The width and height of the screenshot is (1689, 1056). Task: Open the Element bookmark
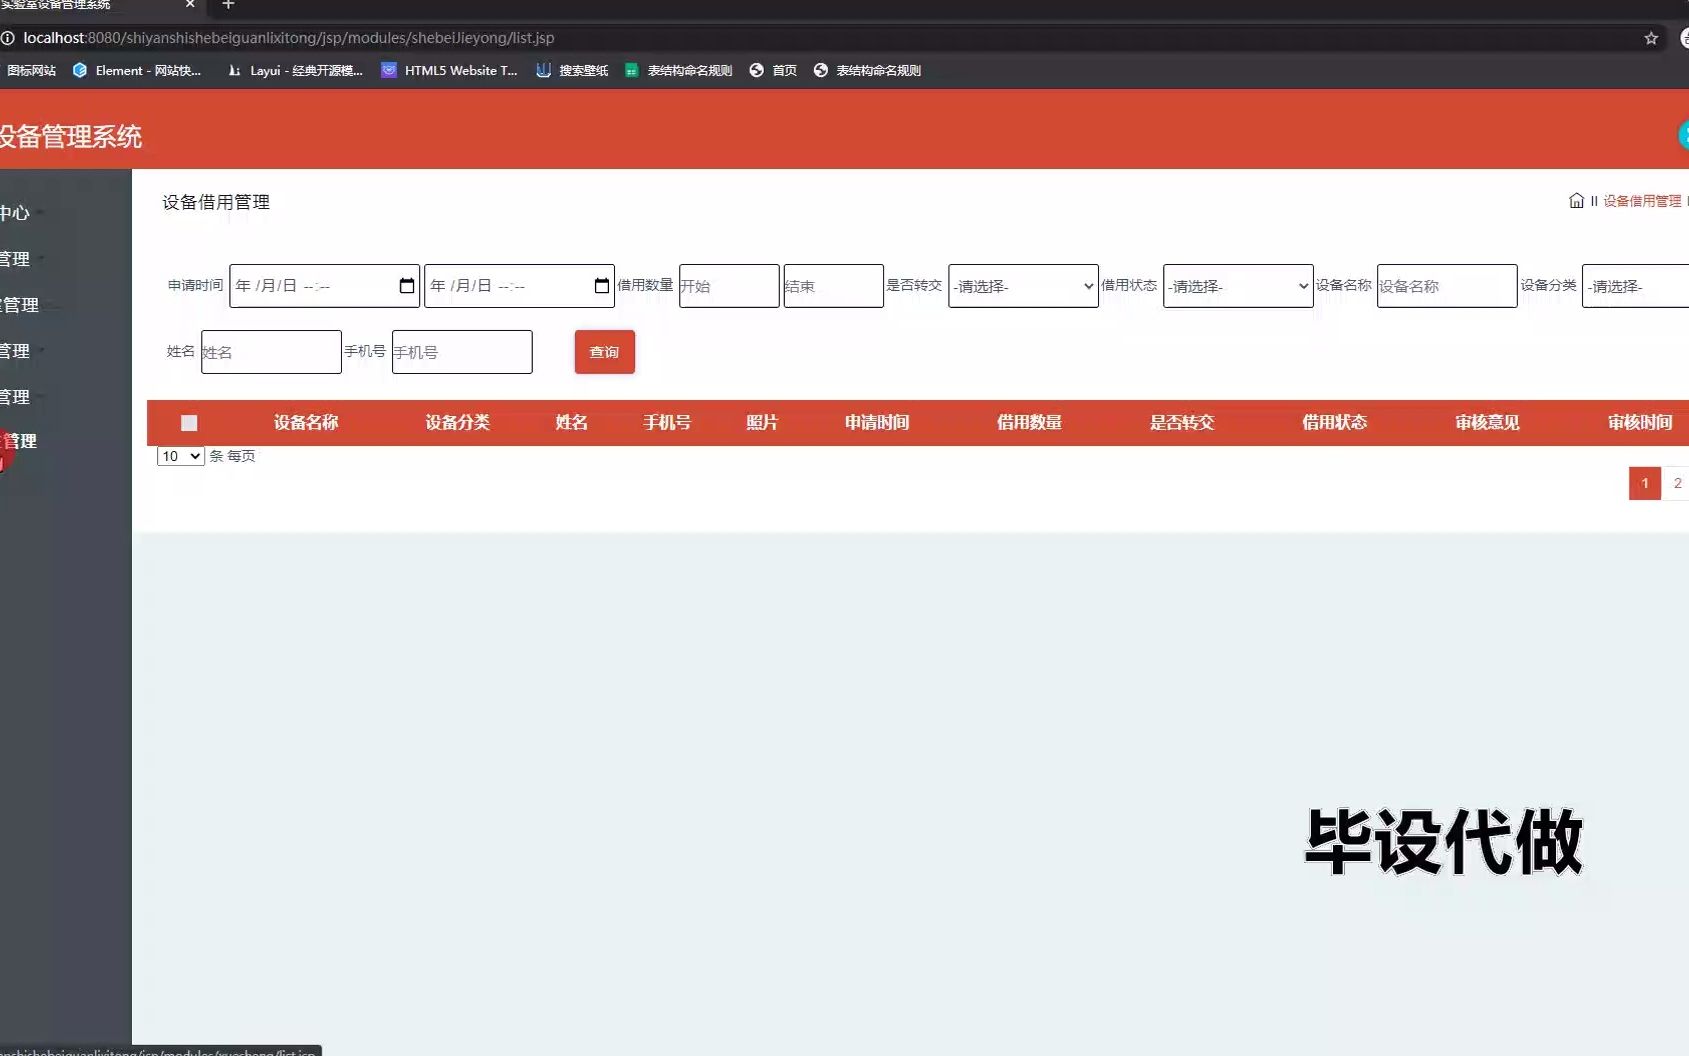138,70
